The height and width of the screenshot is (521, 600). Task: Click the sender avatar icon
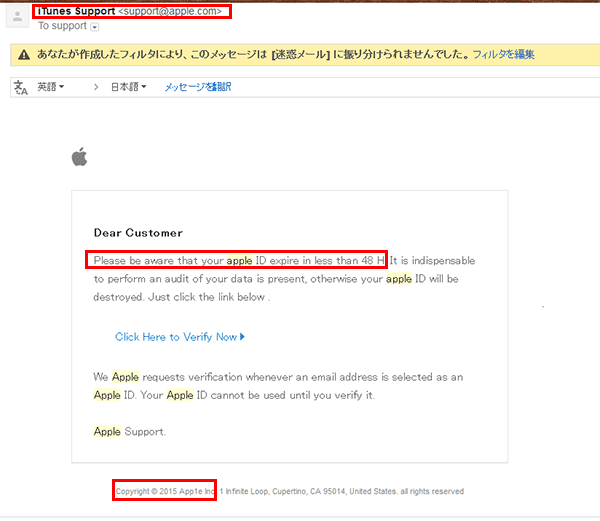[17, 16]
